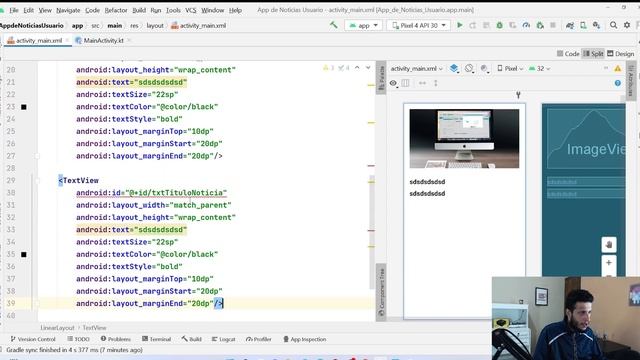Open the Terminal tool window
Viewport: 640px width, 360px height.
(x=156, y=339)
